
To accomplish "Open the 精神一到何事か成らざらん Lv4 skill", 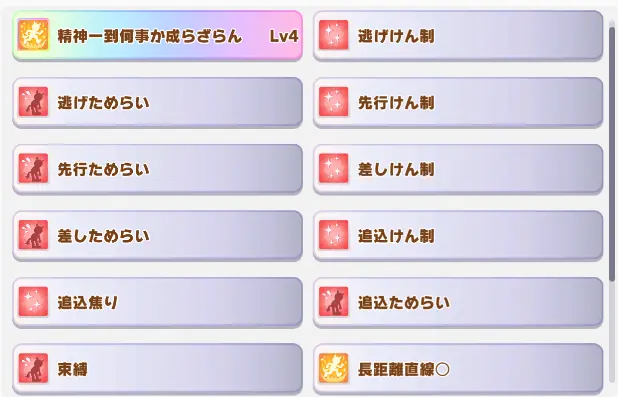I will point(157,35).
